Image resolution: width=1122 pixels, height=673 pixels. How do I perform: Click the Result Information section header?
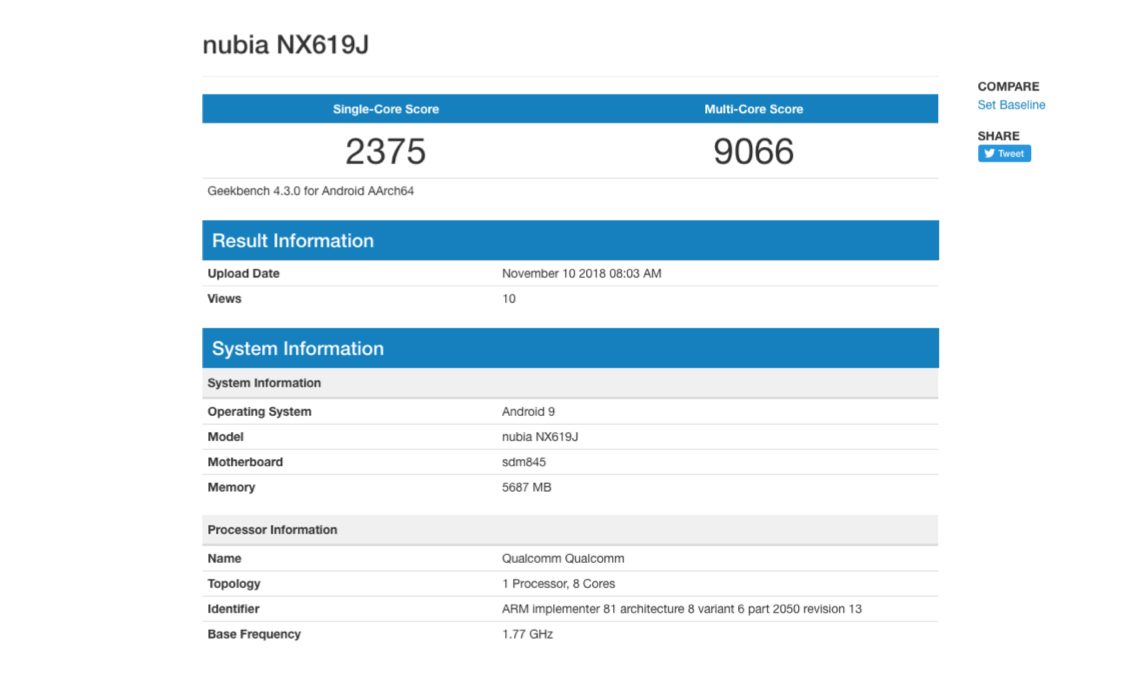click(x=292, y=241)
